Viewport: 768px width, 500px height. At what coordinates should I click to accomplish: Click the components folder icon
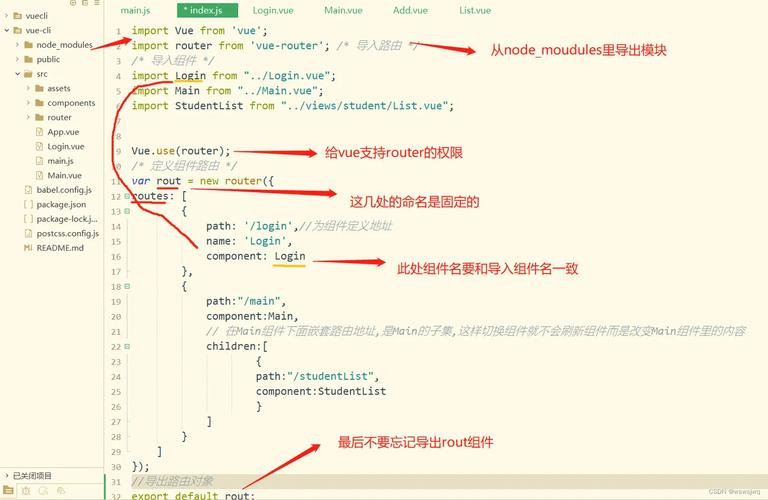pos(40,103)
